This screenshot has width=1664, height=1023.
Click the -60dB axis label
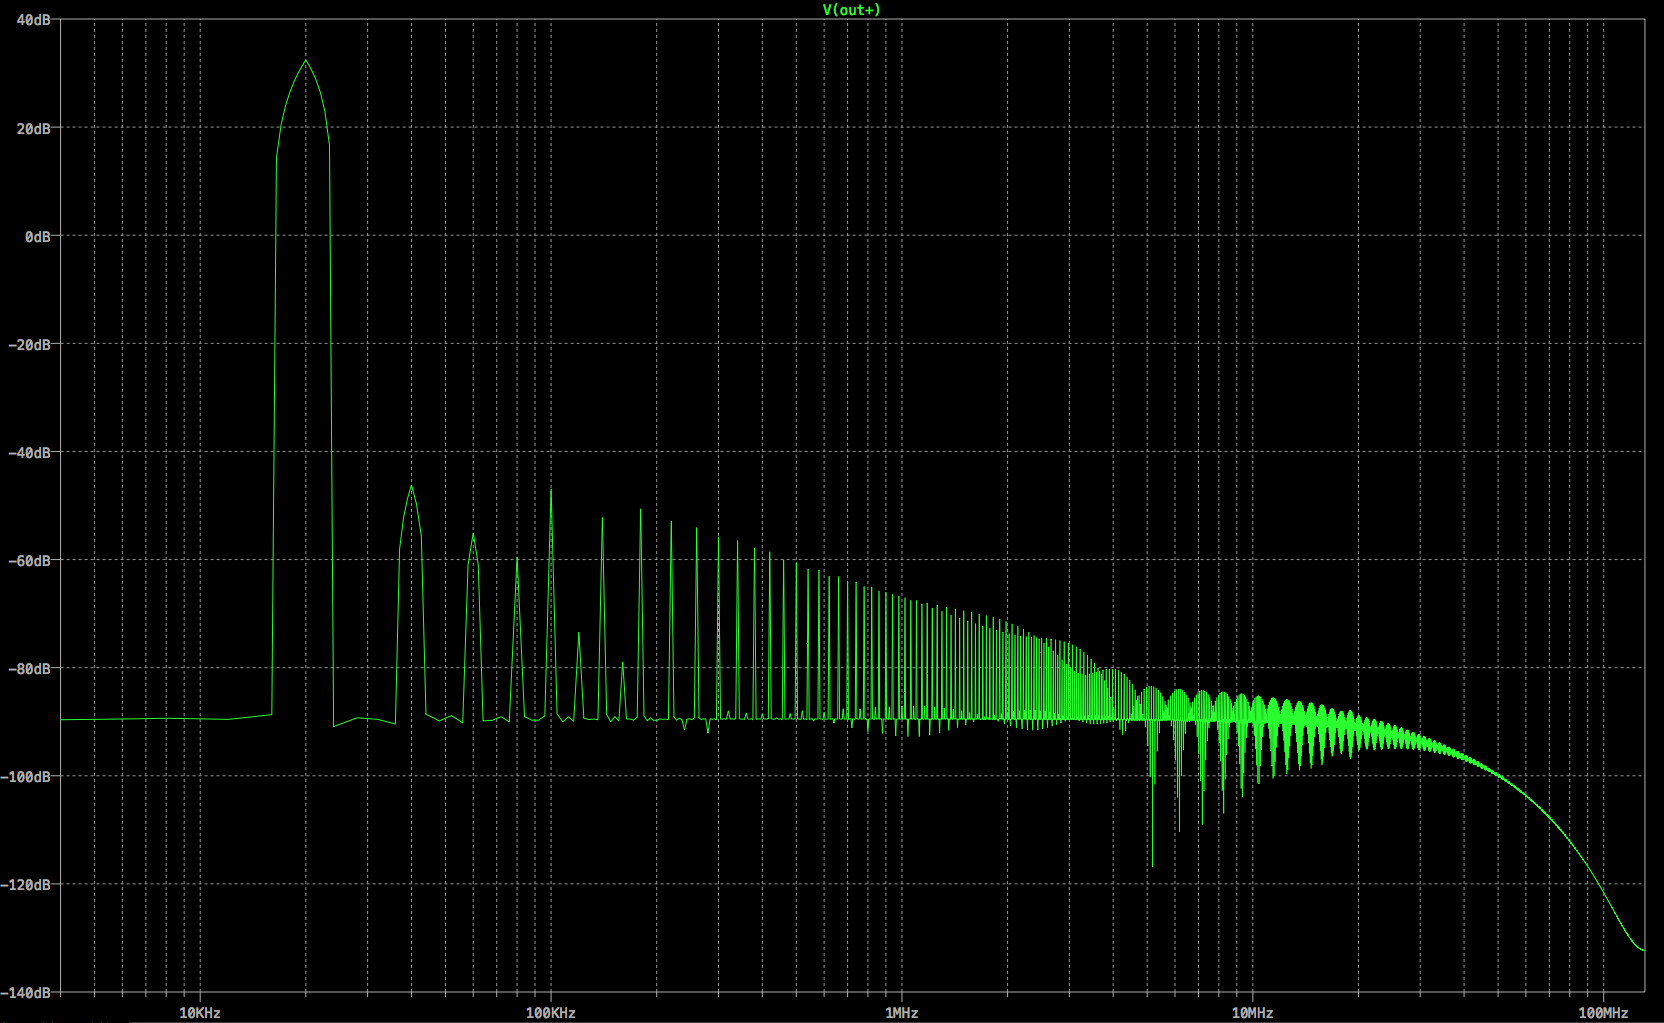click(30, 560)
